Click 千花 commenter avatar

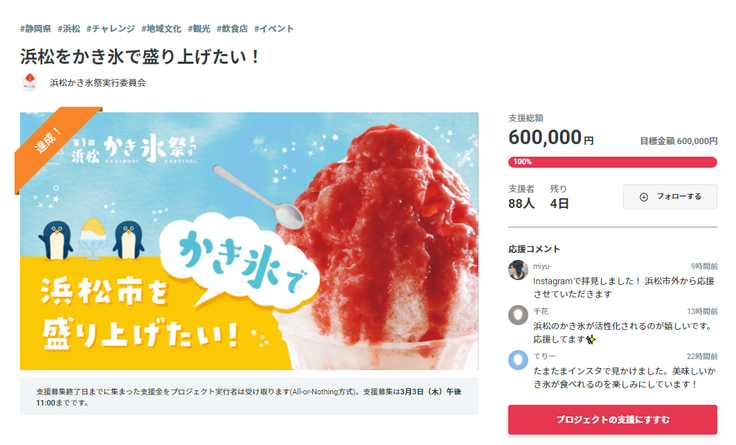pos(518,315)
